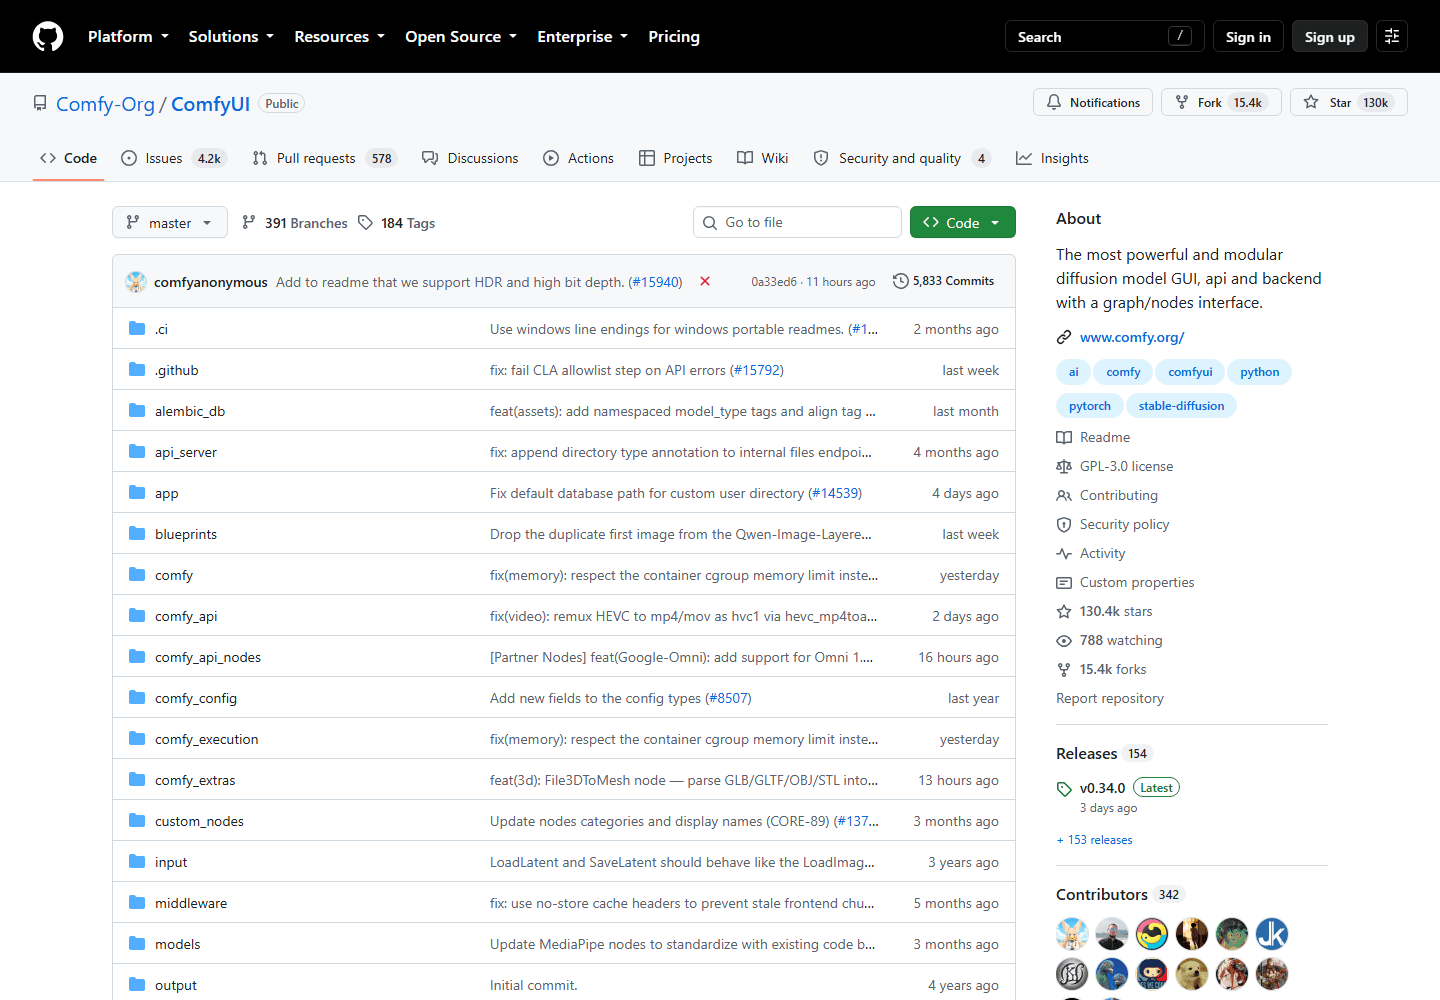This screenshot has width=1440, height=1000.
Task: Switch to the Issues tab
Action: (x=174, y=158)
